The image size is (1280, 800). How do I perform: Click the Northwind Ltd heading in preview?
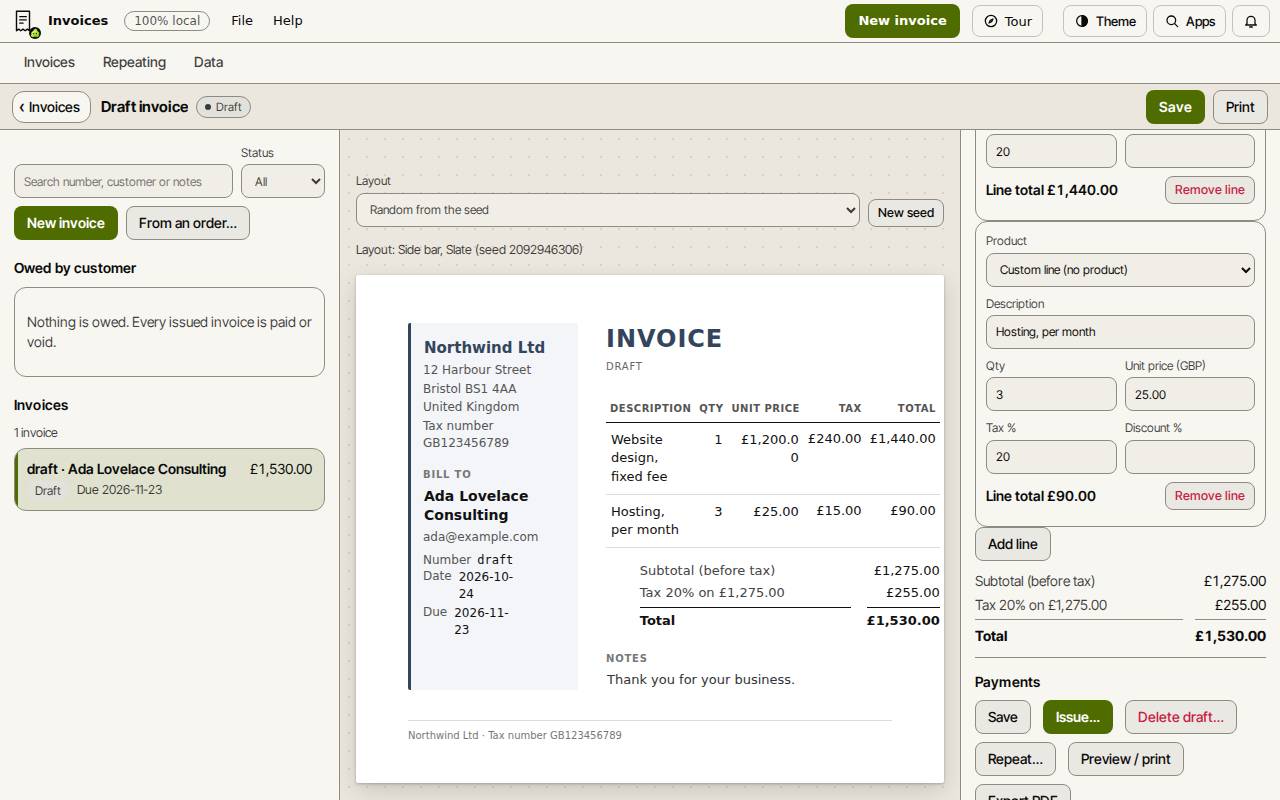[484, 347]
